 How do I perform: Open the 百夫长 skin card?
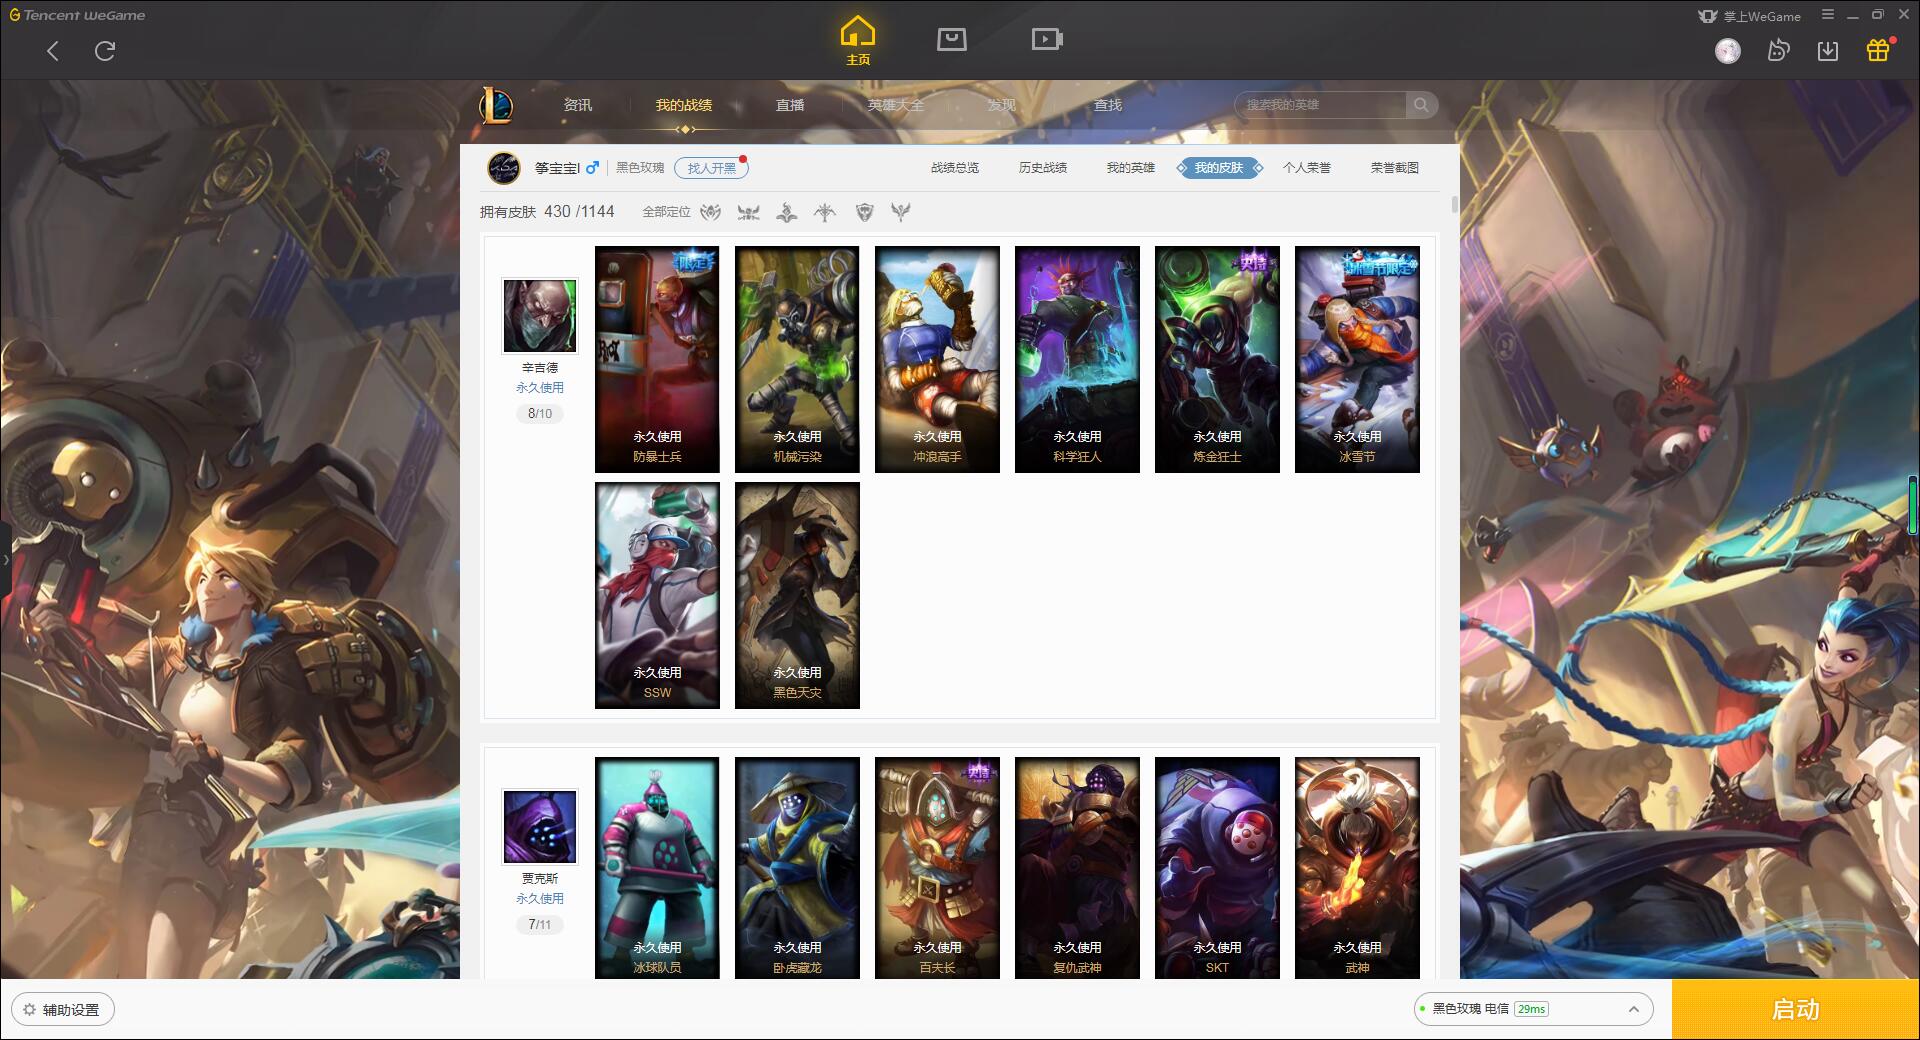click(x=937, y=868)
